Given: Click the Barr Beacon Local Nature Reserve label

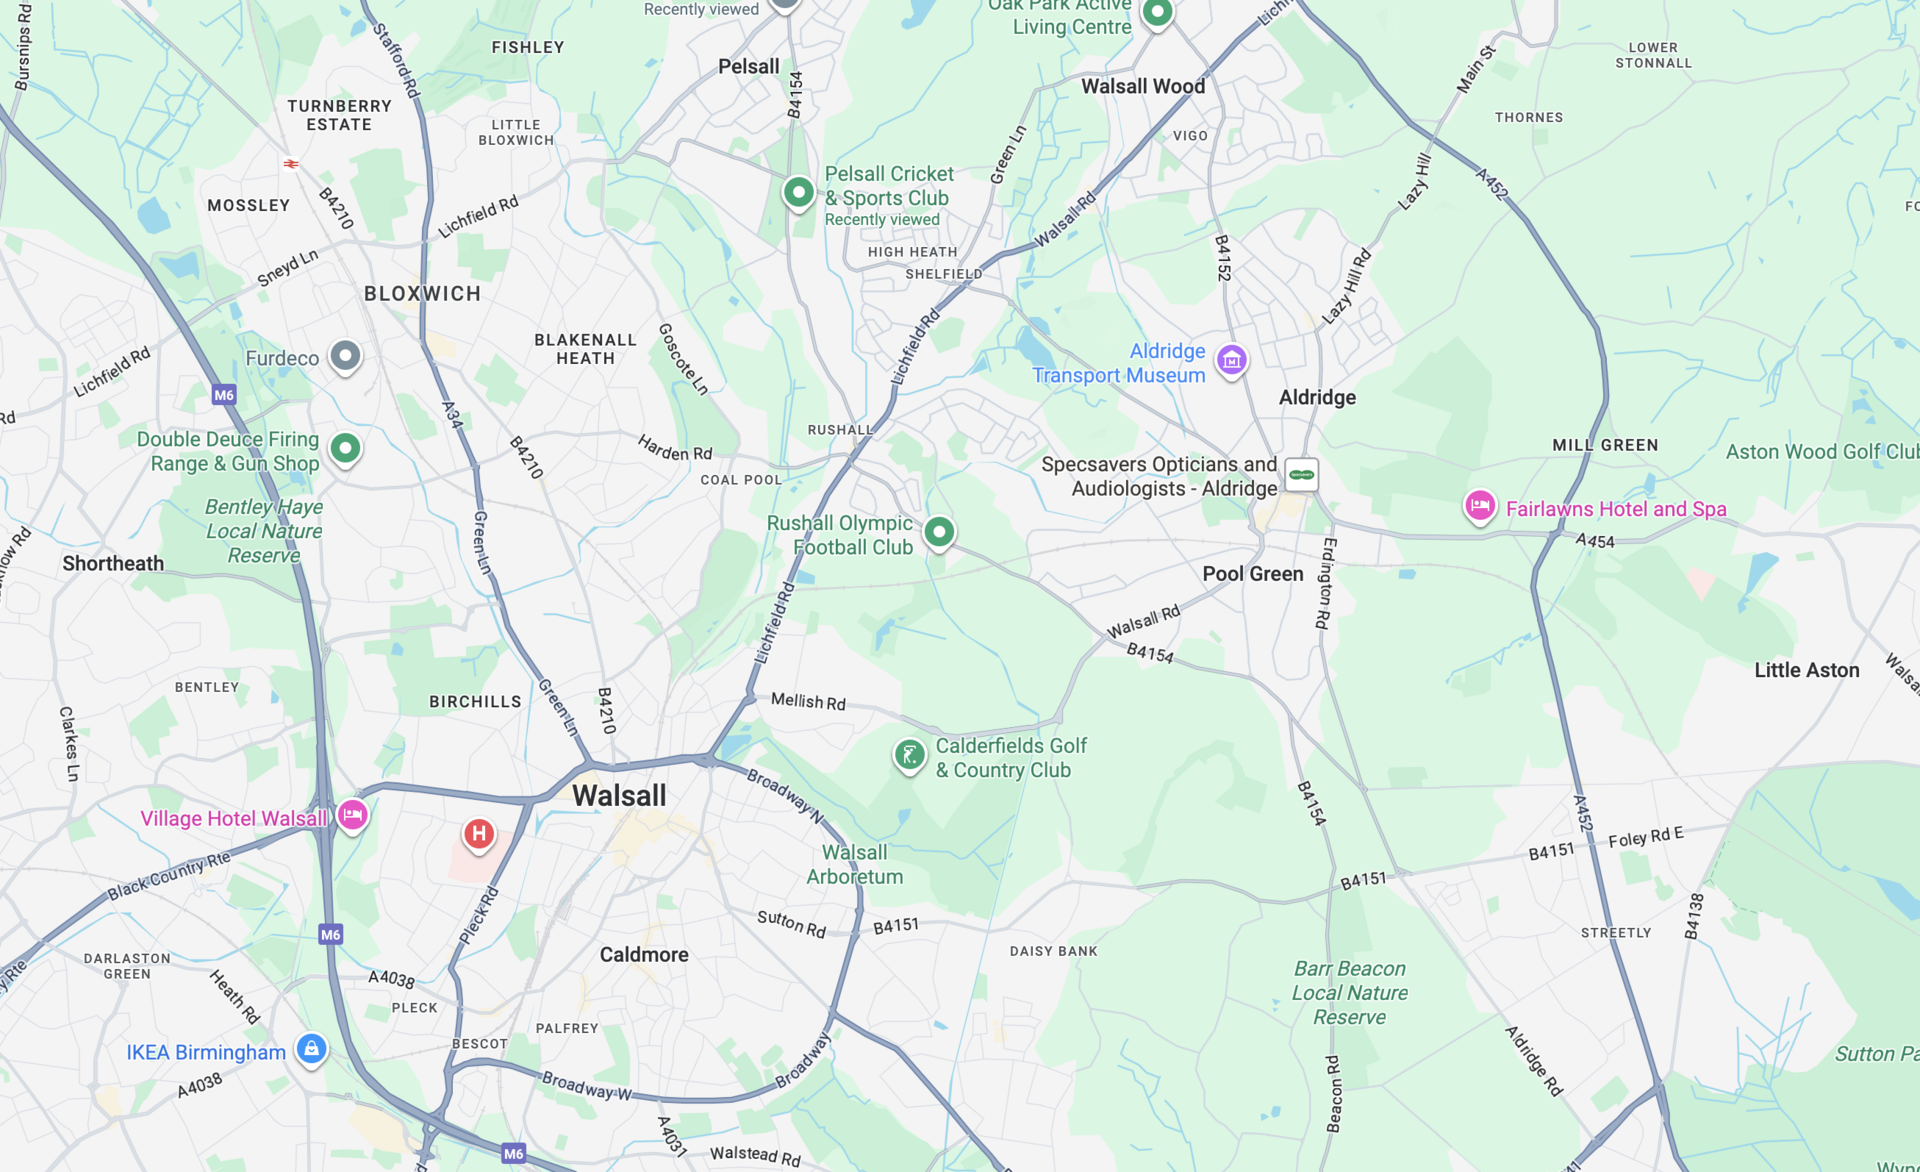Looking at the screenshot, I should click(1349, 993).
